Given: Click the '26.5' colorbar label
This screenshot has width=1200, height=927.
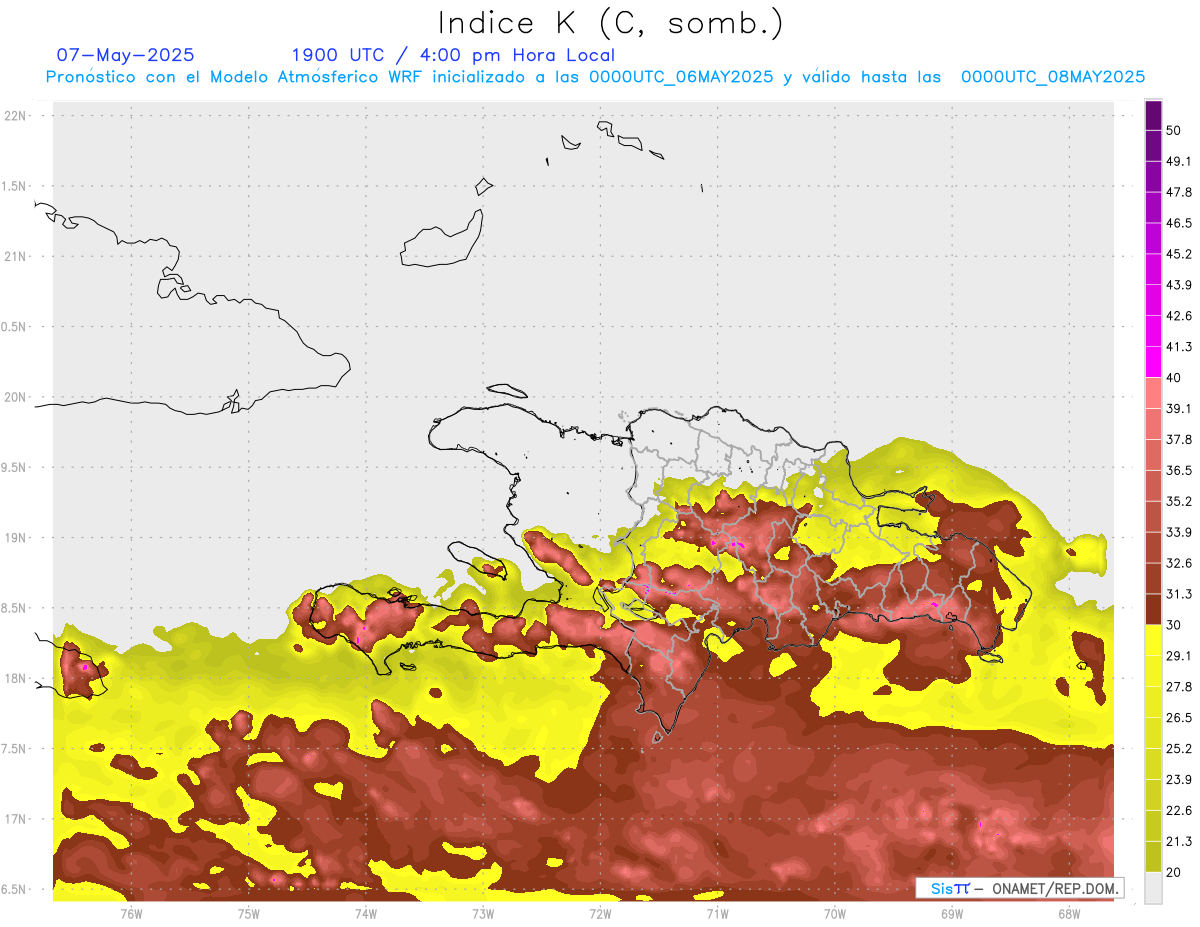Looking at the screenshot, I should click(1179, 718).
